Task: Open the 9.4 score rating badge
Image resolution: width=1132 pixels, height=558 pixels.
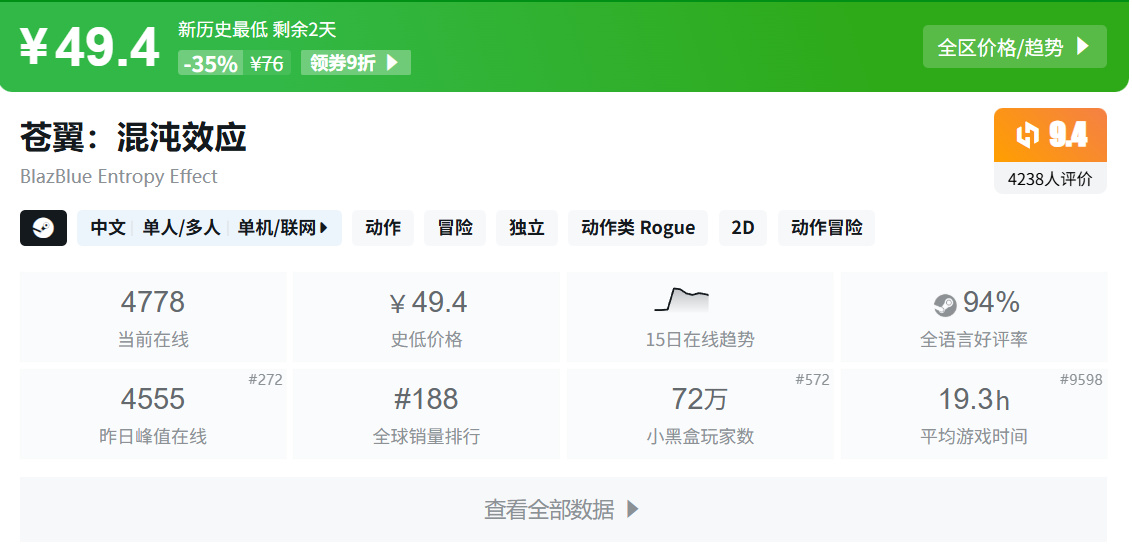Action: (1050, 135)
